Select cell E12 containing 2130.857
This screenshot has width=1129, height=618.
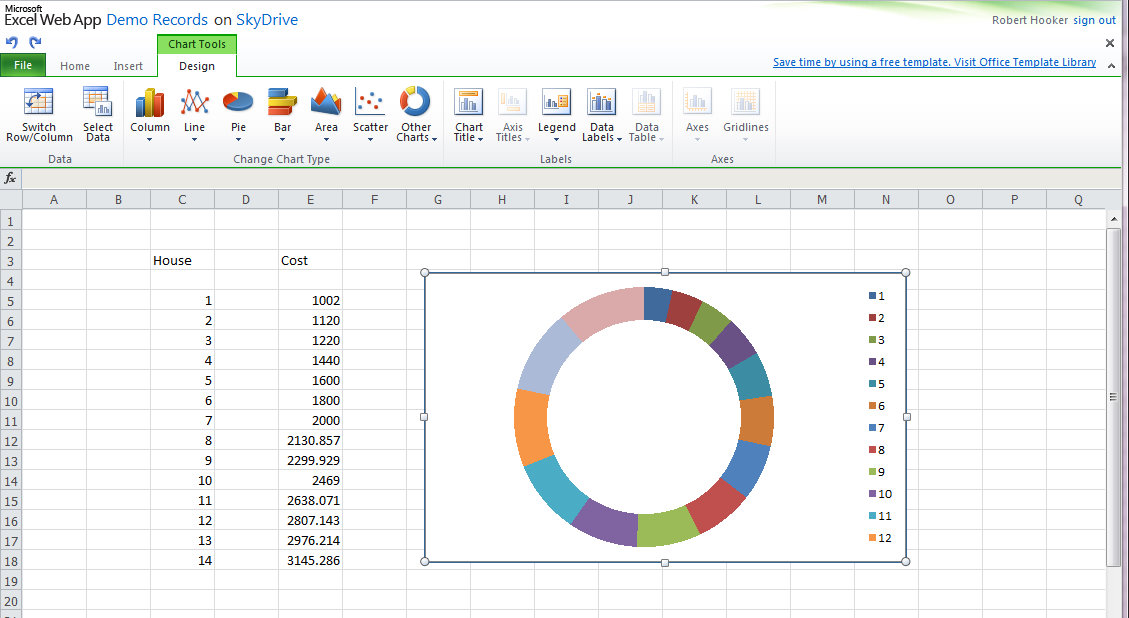(310, 440)
